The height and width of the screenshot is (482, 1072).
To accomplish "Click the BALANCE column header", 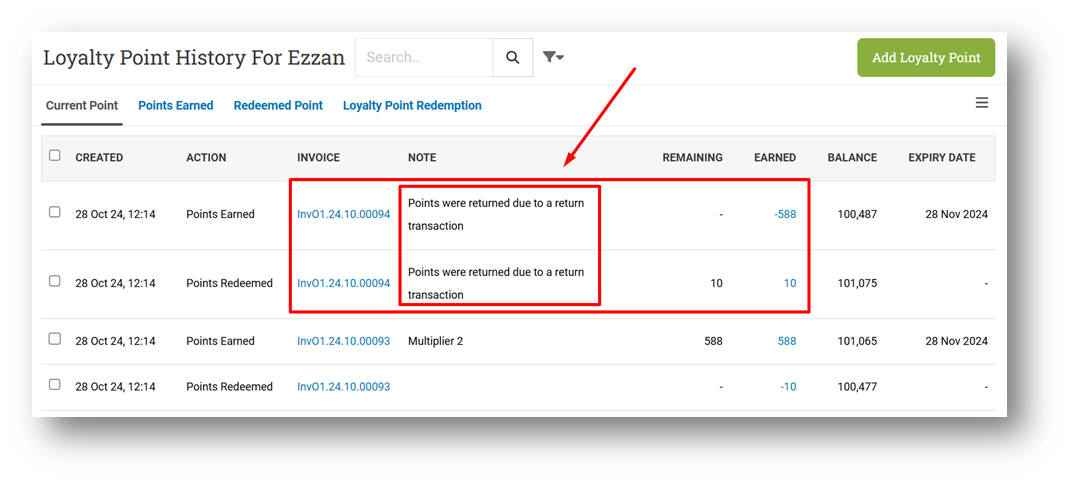I will [852, 157].
